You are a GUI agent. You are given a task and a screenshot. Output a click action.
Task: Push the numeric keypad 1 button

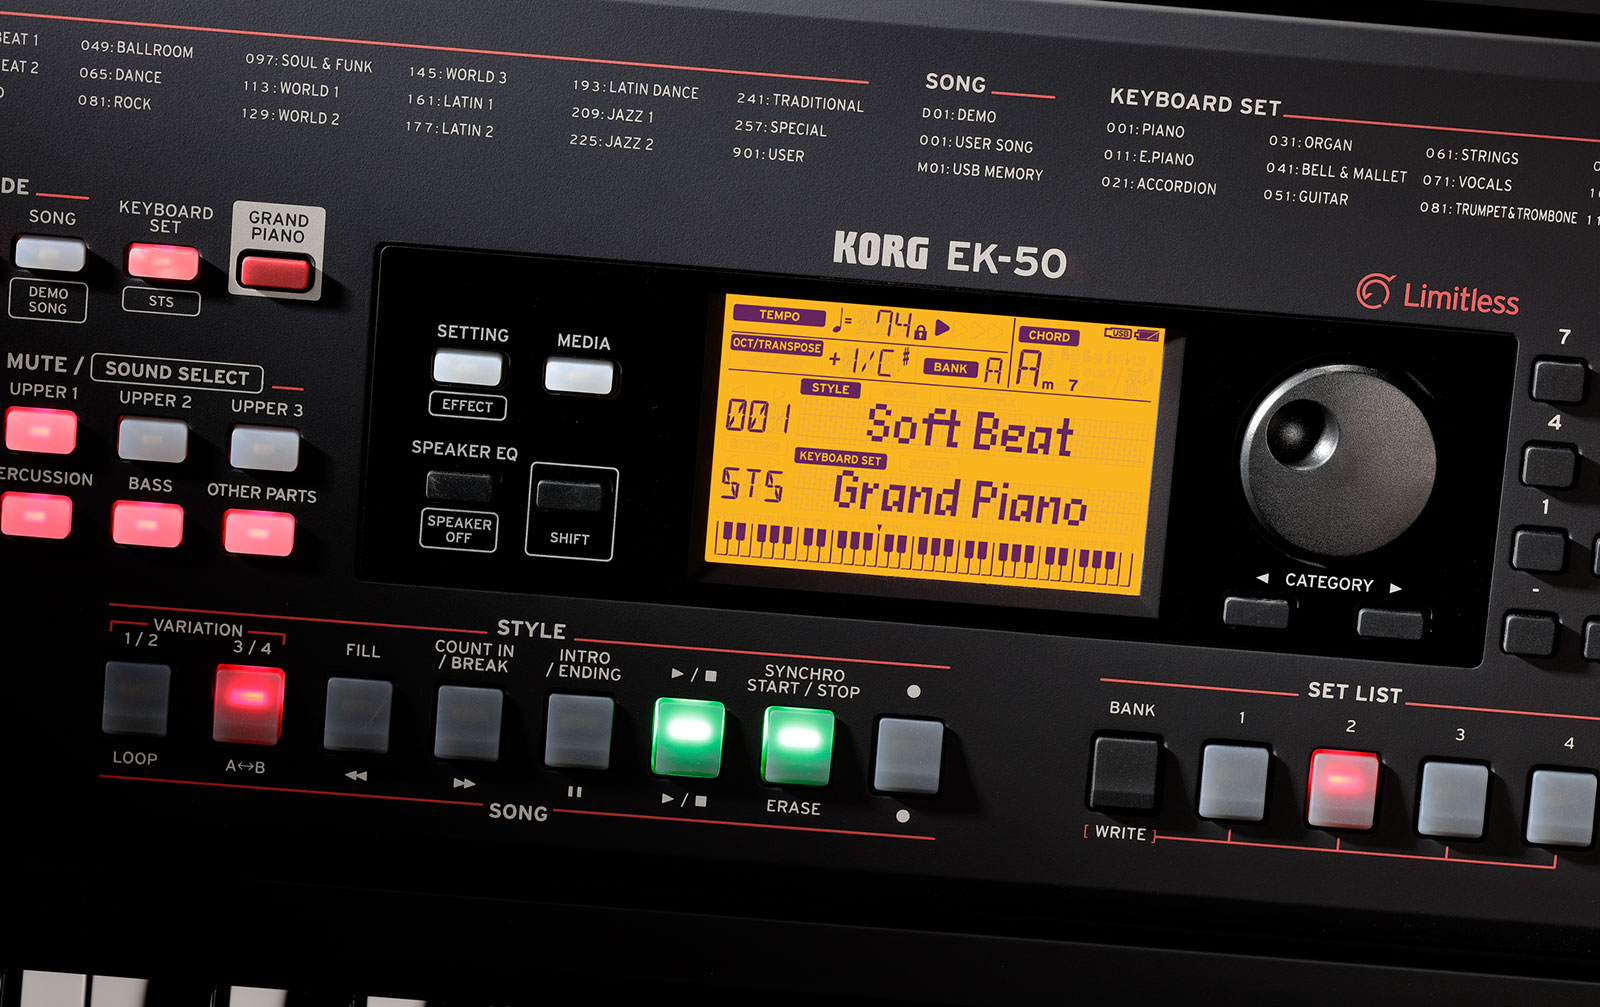point(1539,551)
